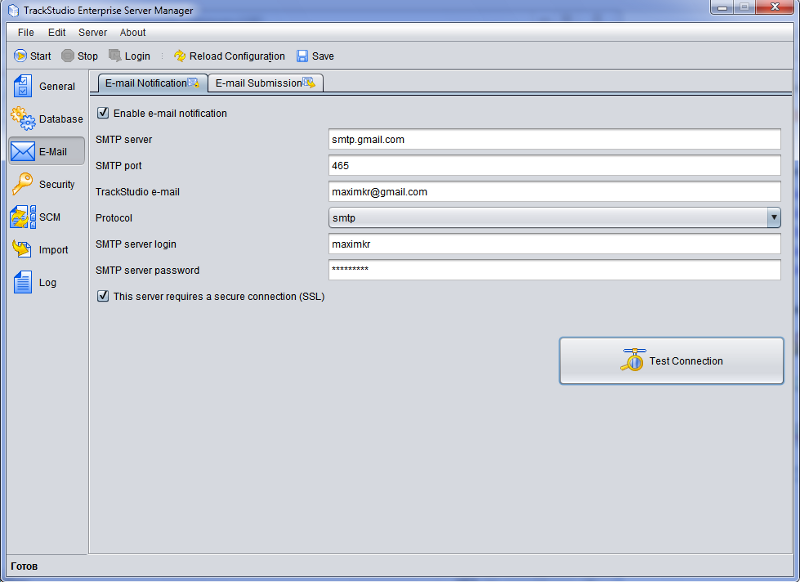Uncheck the secure connection (SSL) checkbox
Viewport: 800px width, 582px height.
103,296
